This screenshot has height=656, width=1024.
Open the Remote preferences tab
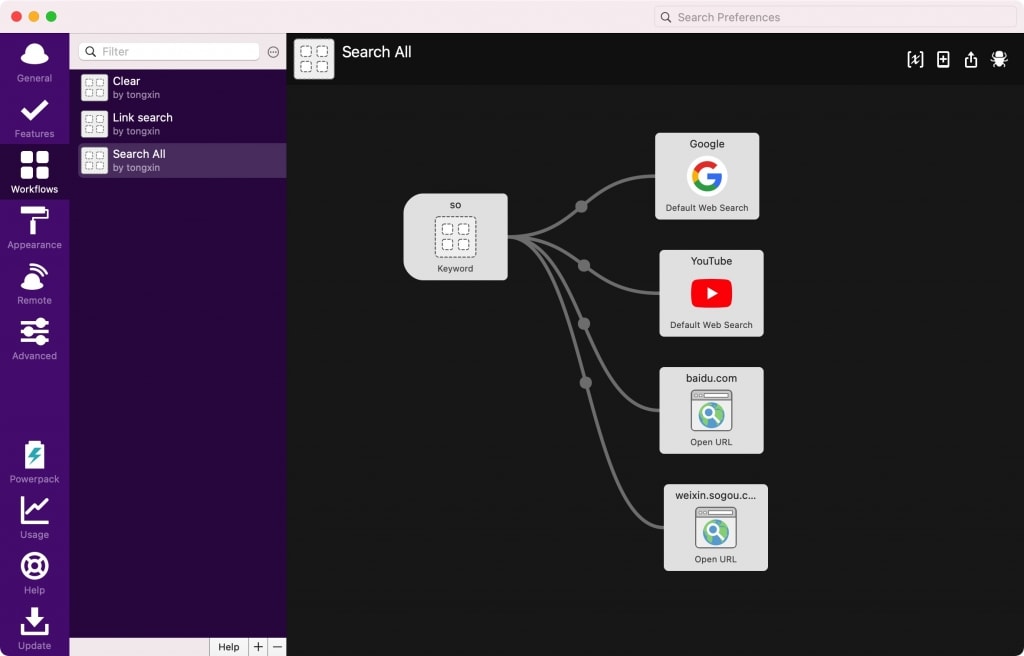pos(34,284)
